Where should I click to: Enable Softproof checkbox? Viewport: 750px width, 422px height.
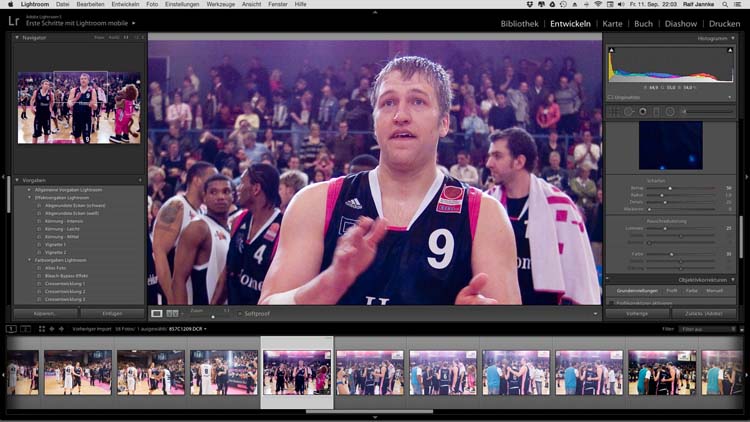240,314
